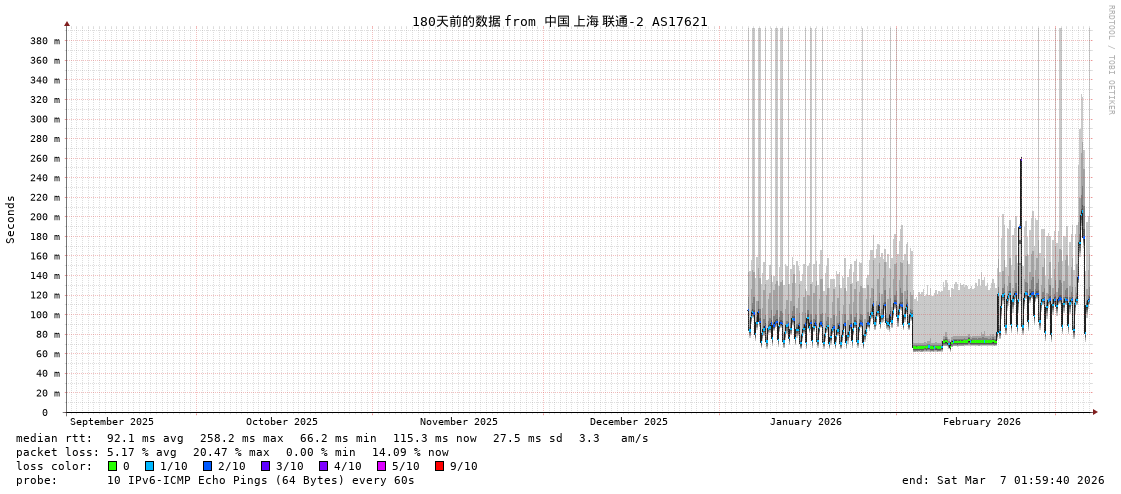Viewport: 1121px width, 494px height.
Task: Click the packet loss statistics line
Action: [x=232, y=452]
